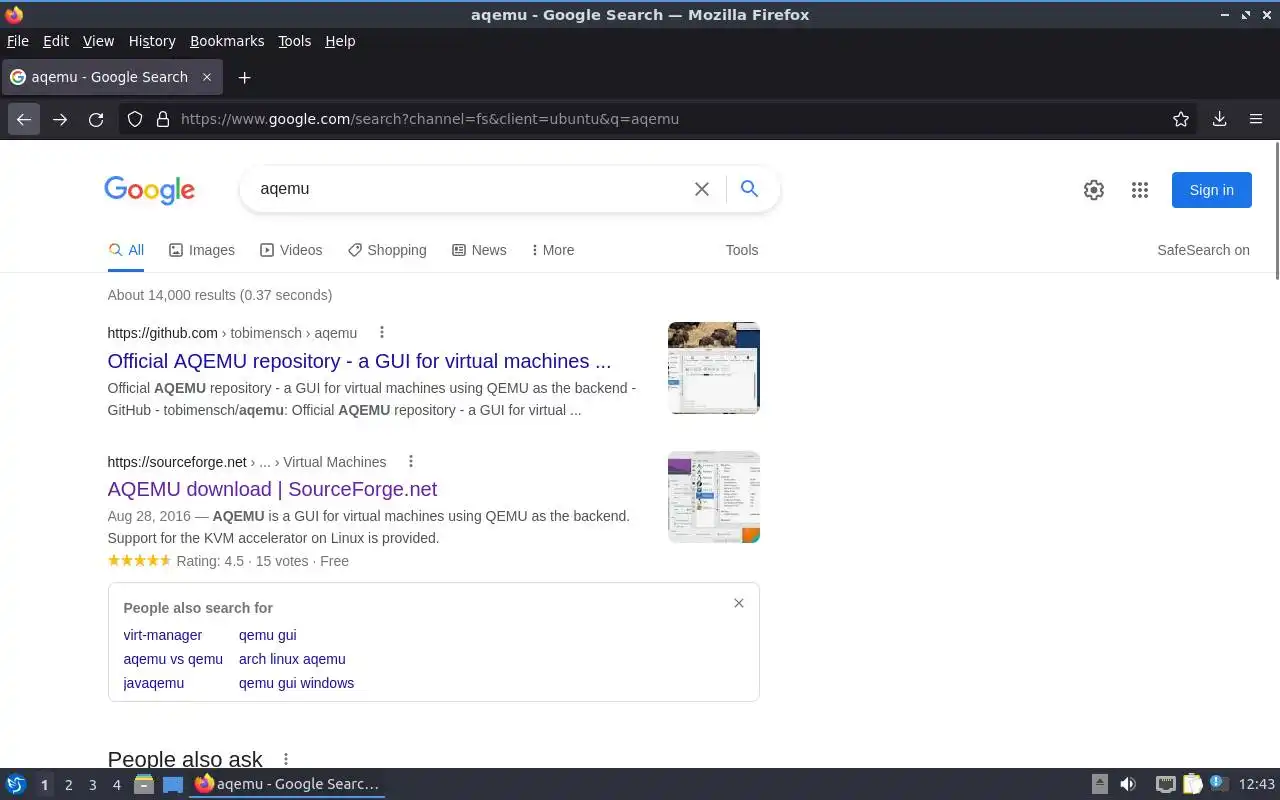Image resolution: width=1280 pixels, height=800 pixels.
Task: Search for javaqemu suggestion
Action: point(153,683)
